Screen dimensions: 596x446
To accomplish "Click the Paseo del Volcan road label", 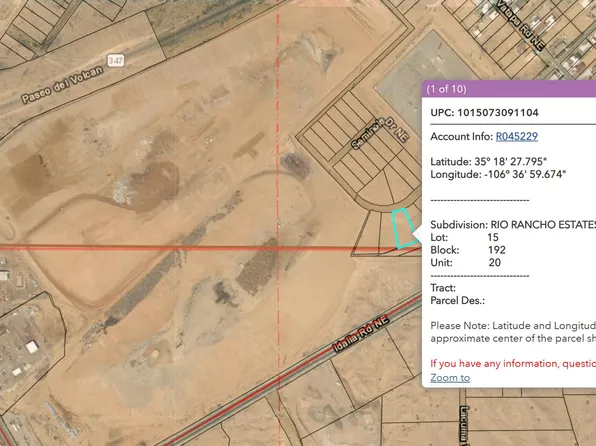I will [62, 85].
